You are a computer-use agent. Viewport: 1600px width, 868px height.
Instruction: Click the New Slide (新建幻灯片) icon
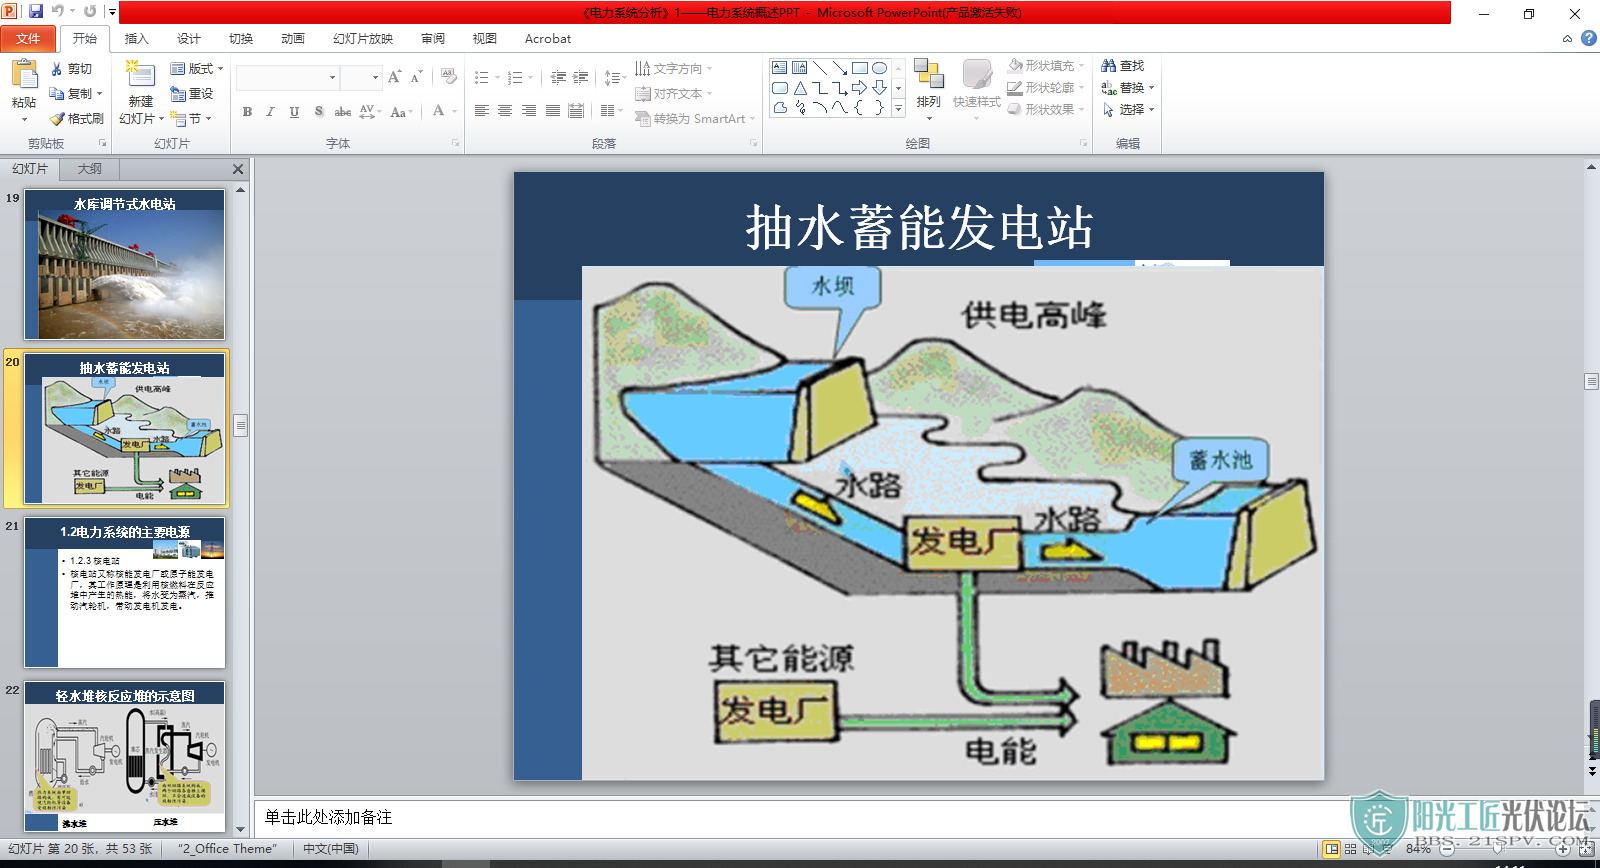click(139, 75)
